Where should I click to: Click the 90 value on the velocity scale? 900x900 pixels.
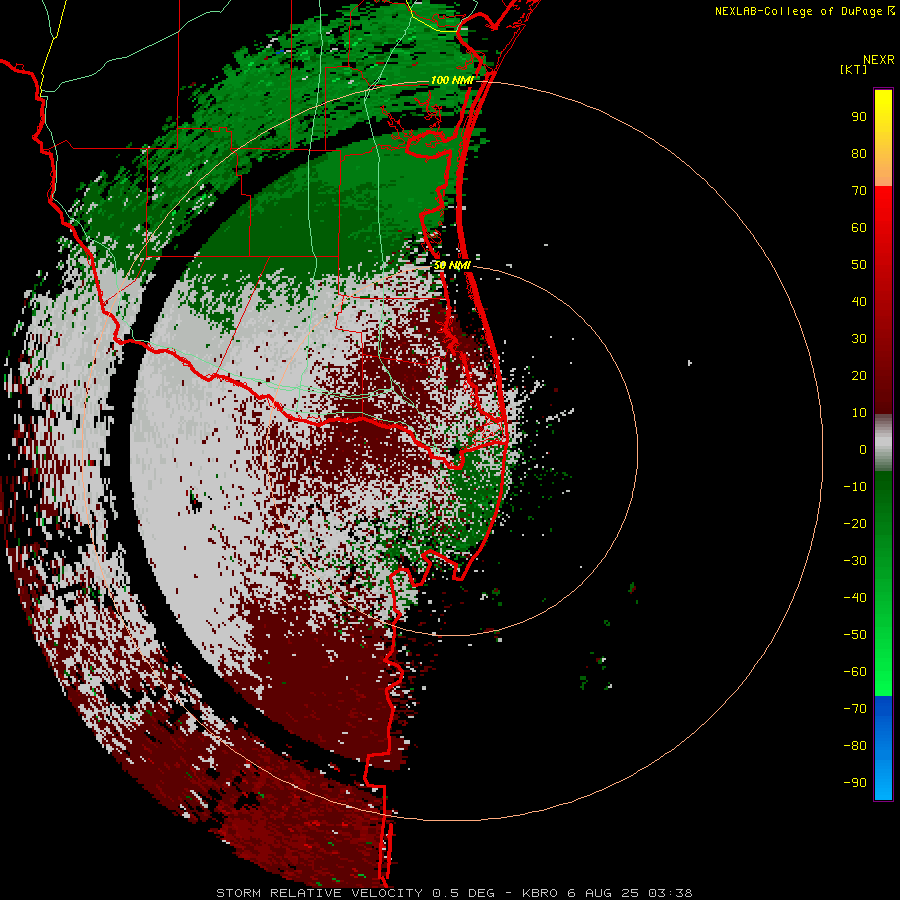pyautogui.click(x=859, y=117)
